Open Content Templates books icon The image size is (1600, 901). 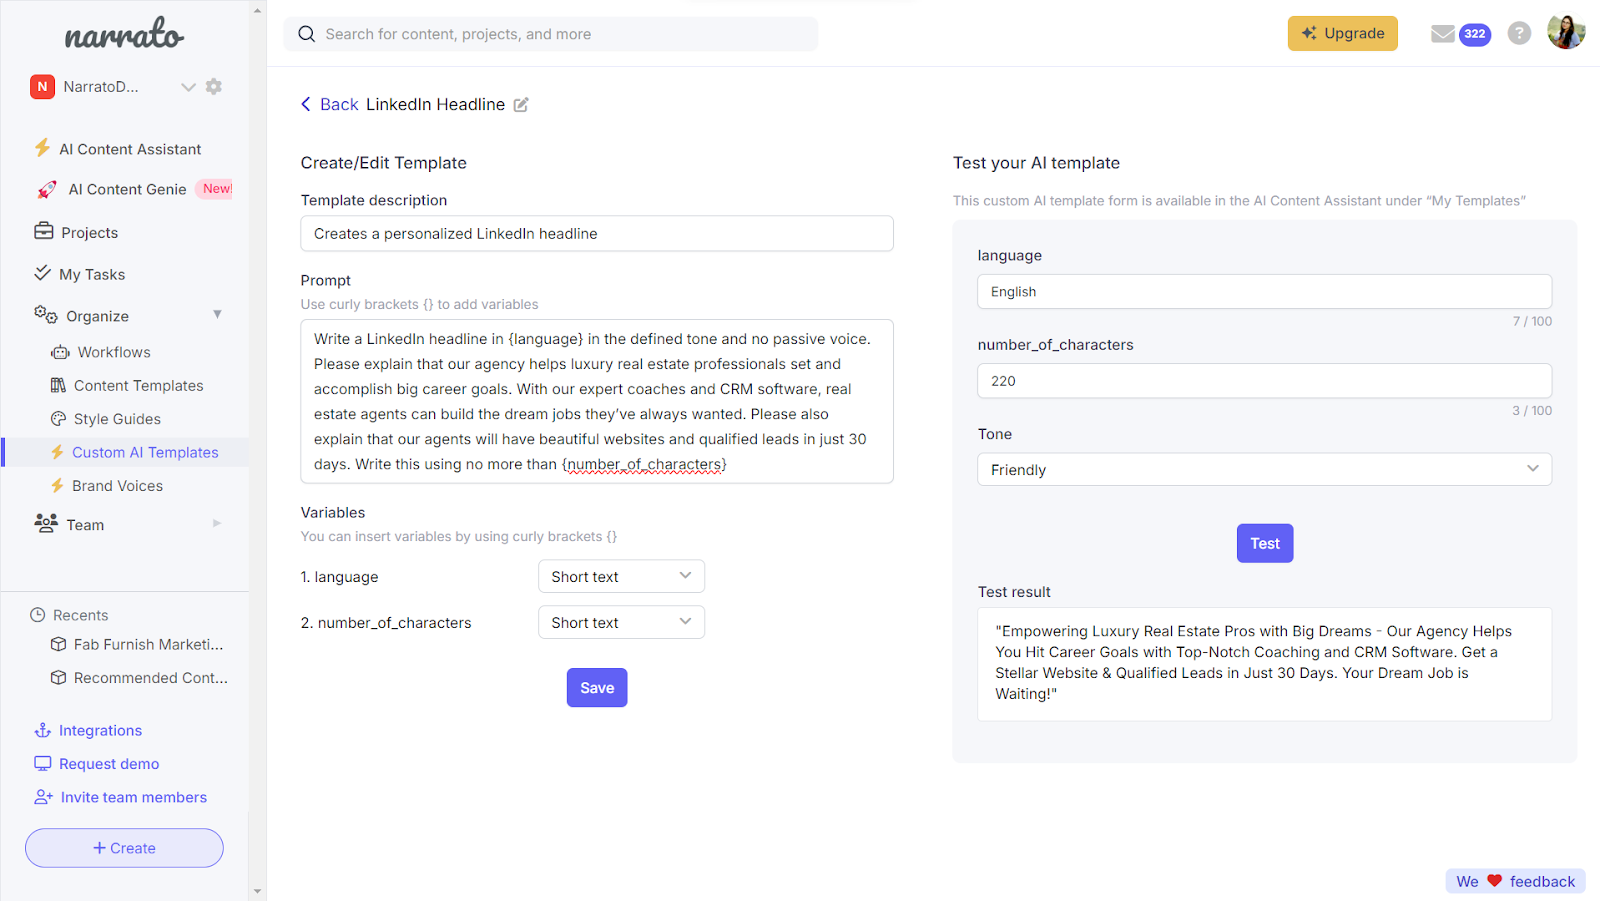[58, 385]
